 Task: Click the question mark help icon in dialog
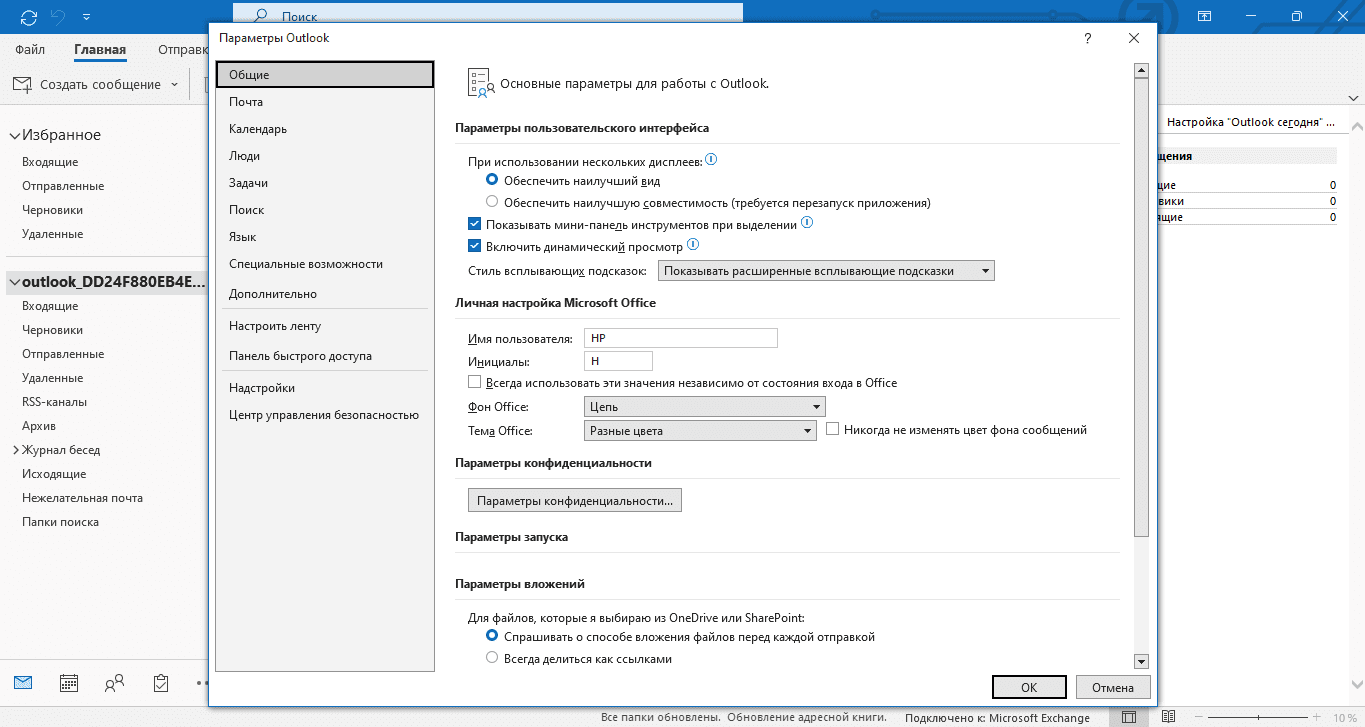[x=1087, y=38]
